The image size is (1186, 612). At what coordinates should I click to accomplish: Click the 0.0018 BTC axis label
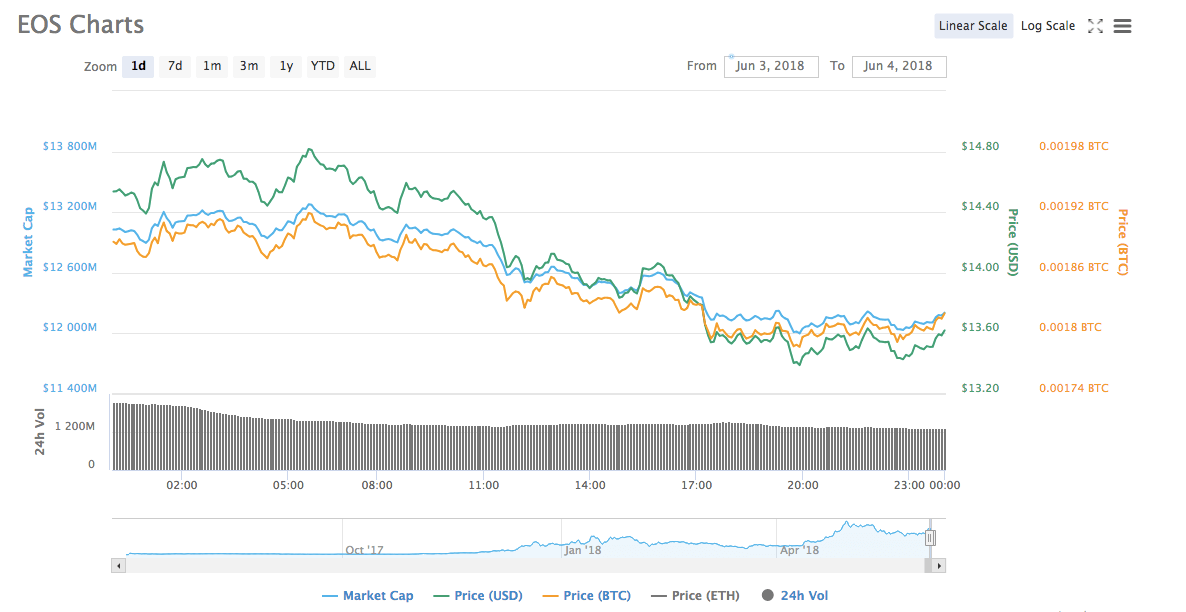1070,328
